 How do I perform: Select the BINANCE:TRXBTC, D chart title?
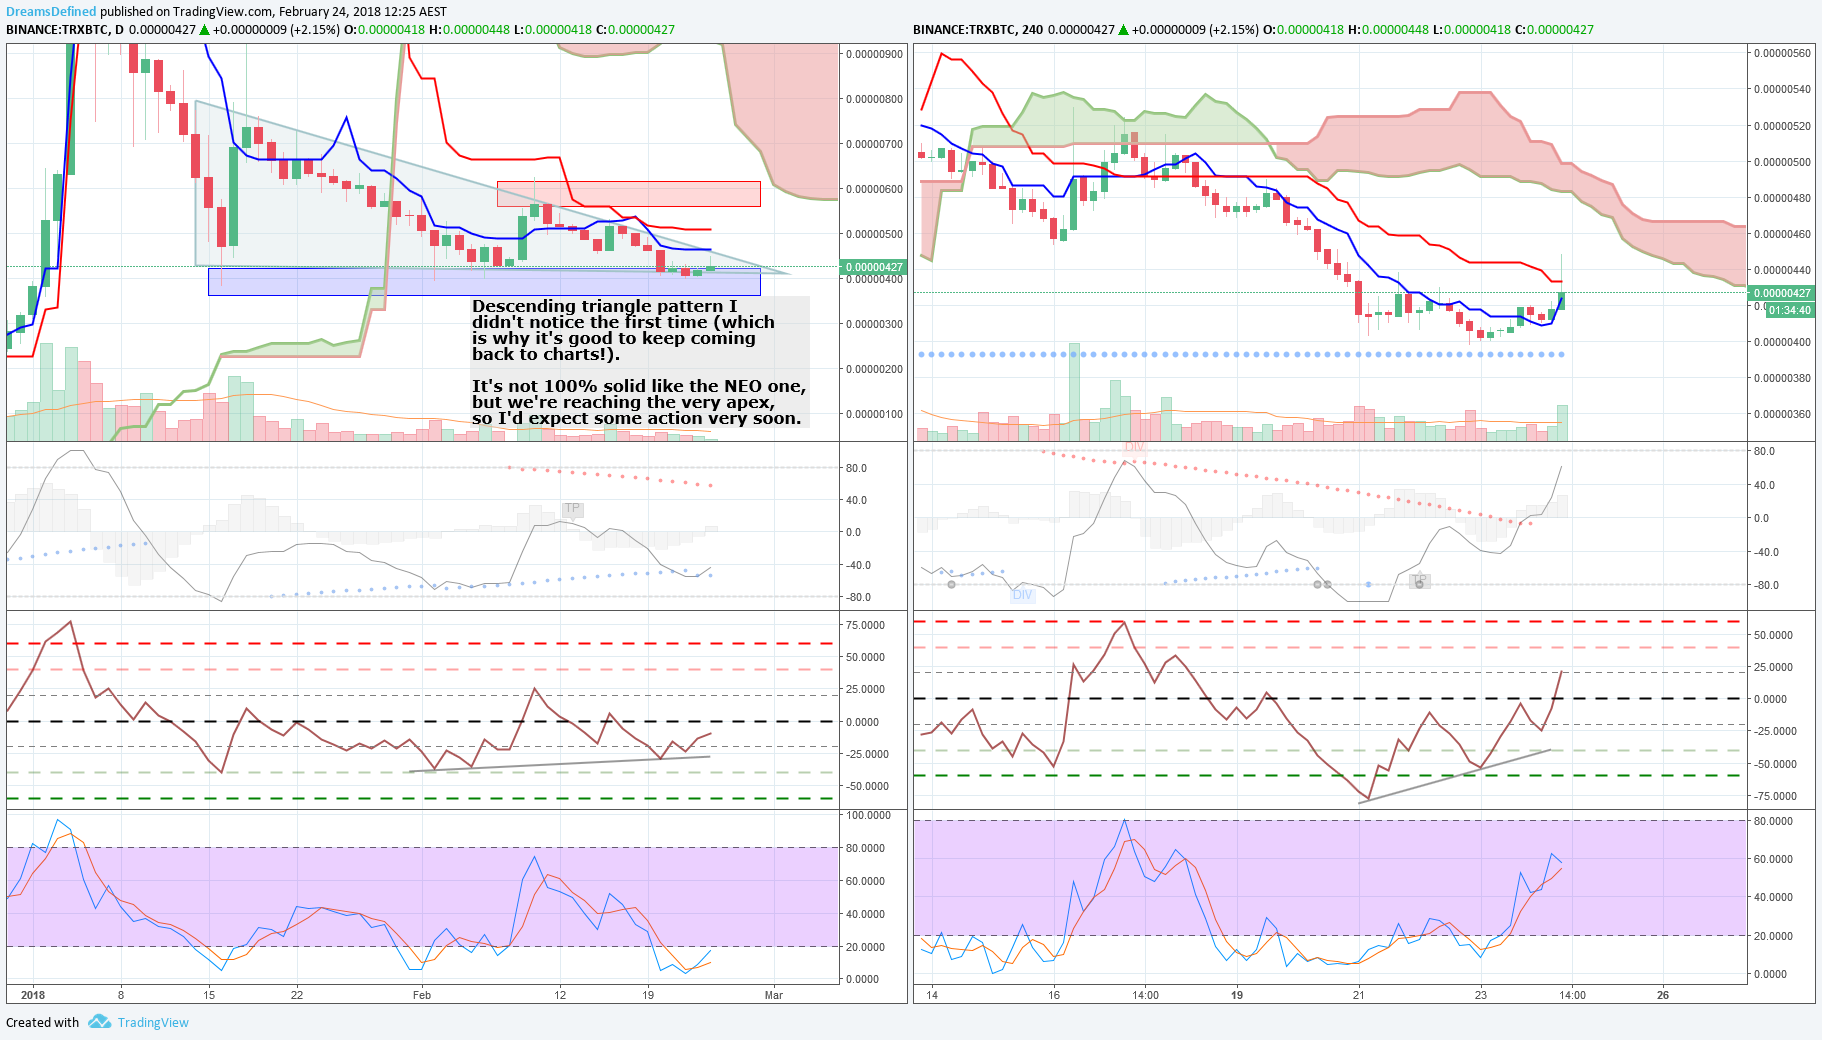(65, 29)
